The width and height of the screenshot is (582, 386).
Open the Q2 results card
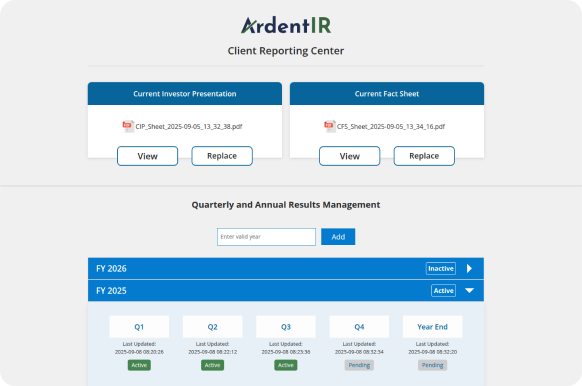click(x=212, y=327)
